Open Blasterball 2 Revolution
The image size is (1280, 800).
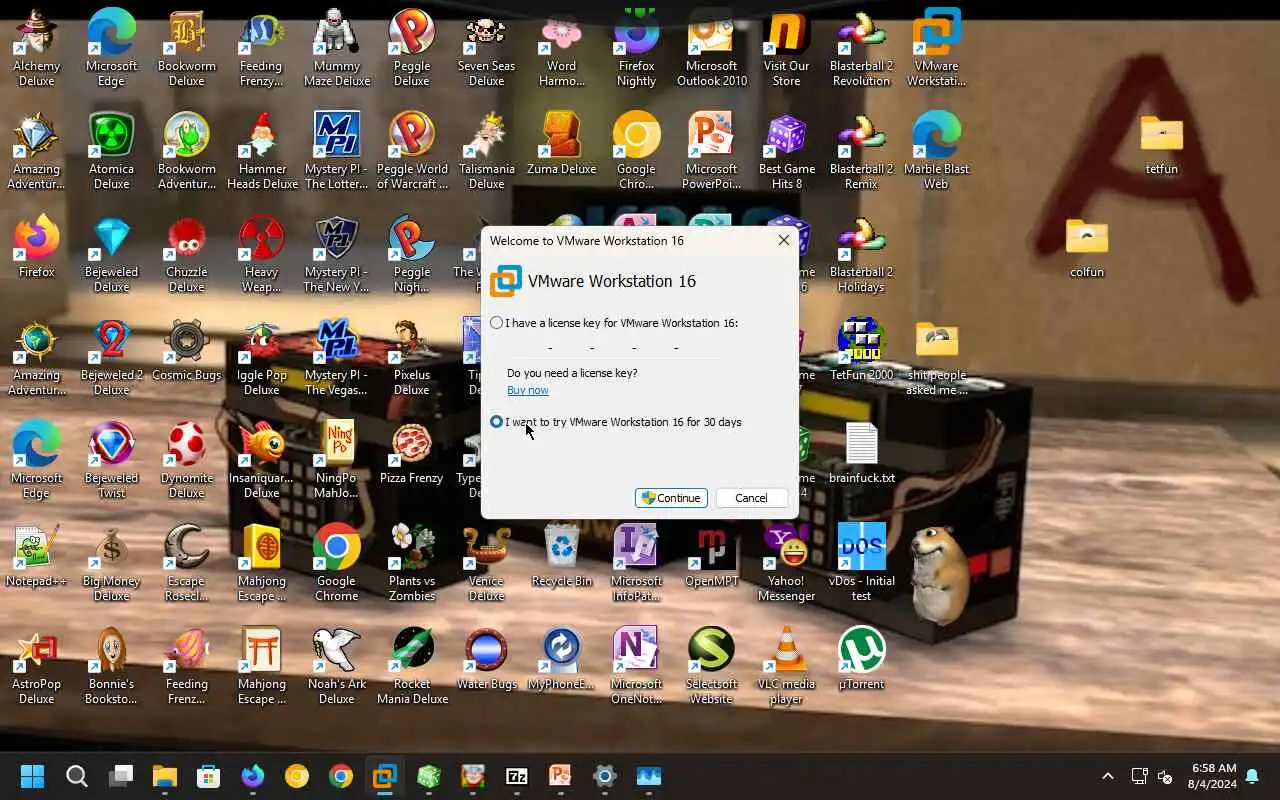coord(861,48)
